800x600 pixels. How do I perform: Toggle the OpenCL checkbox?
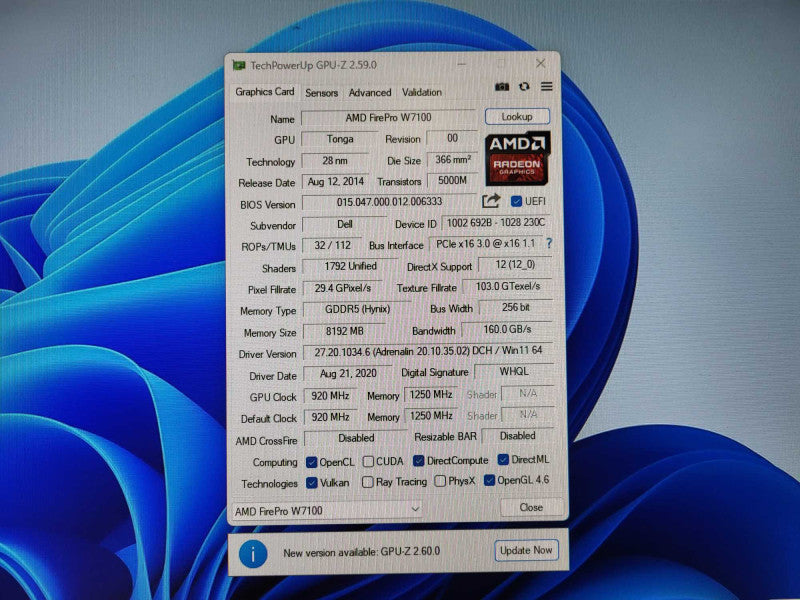point(311,462)
